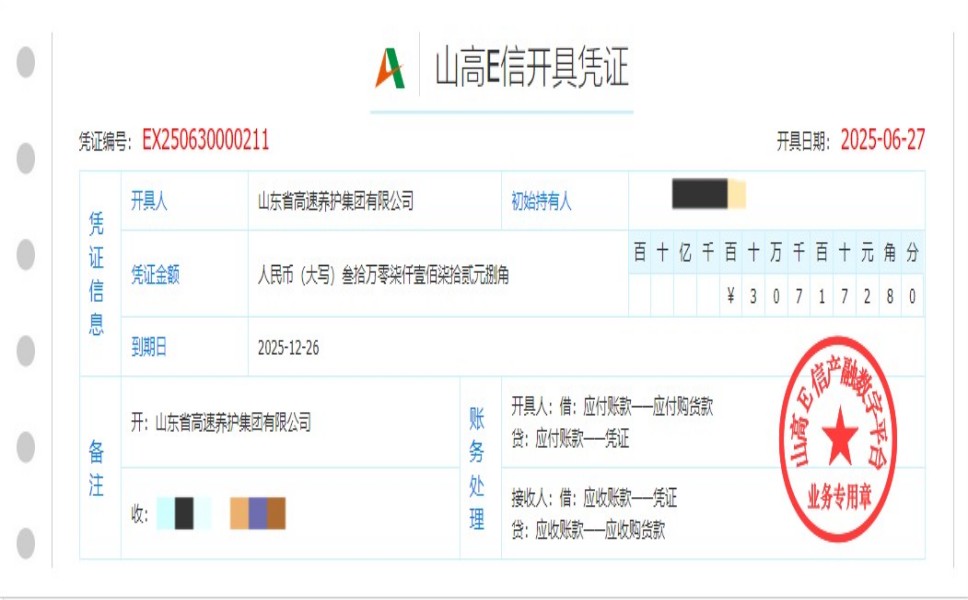Click the red star in the seal center
Viewport: 968px width, 600px height.
pyautogui.click(x=839, y=436)
